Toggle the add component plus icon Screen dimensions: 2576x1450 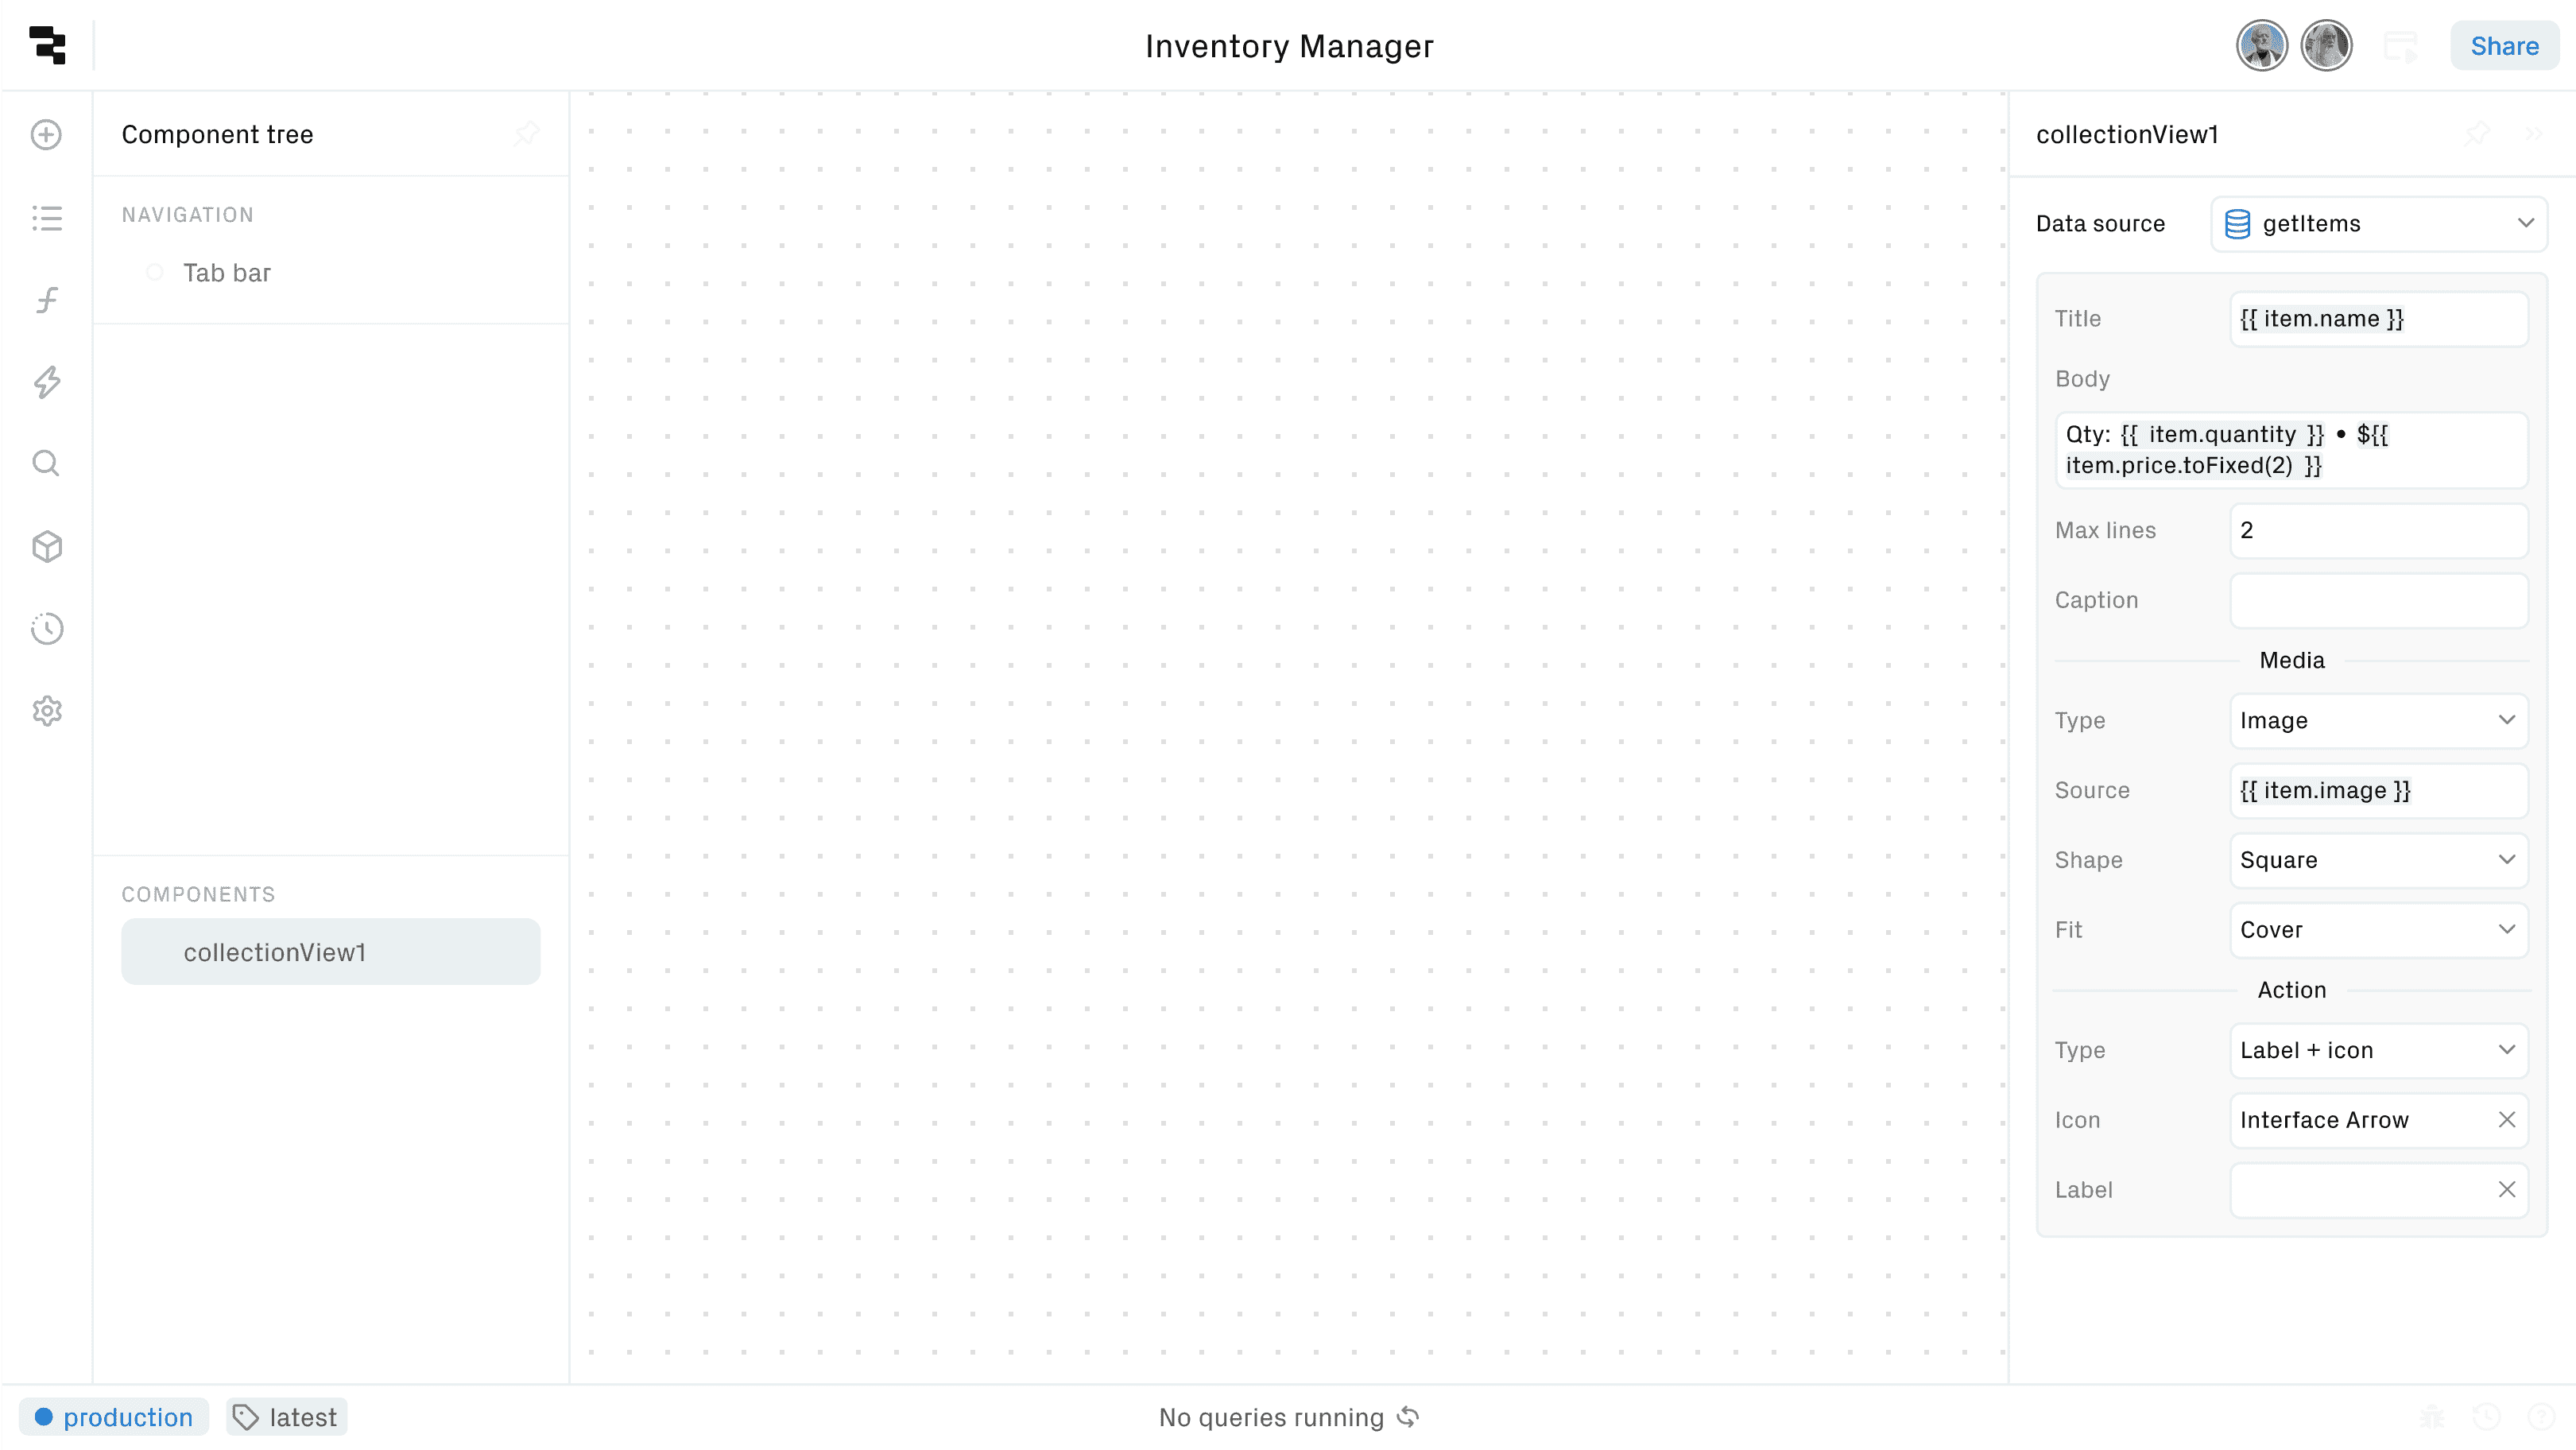pos(46,134)
